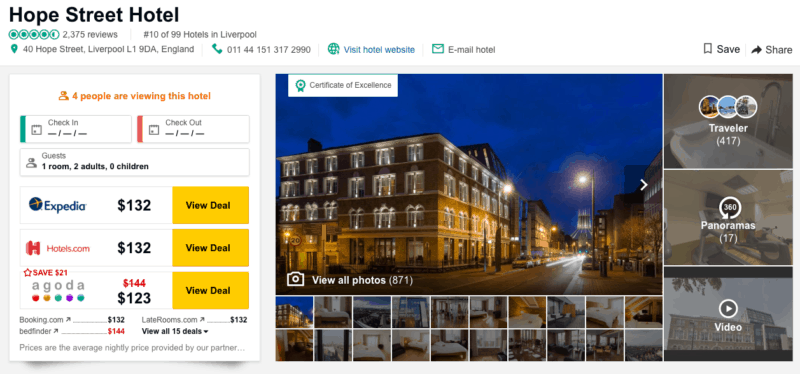Click the envelope E-mail hotel icon
The width and height of the screenshot is (800, 374).
click(x=438, y=49)
